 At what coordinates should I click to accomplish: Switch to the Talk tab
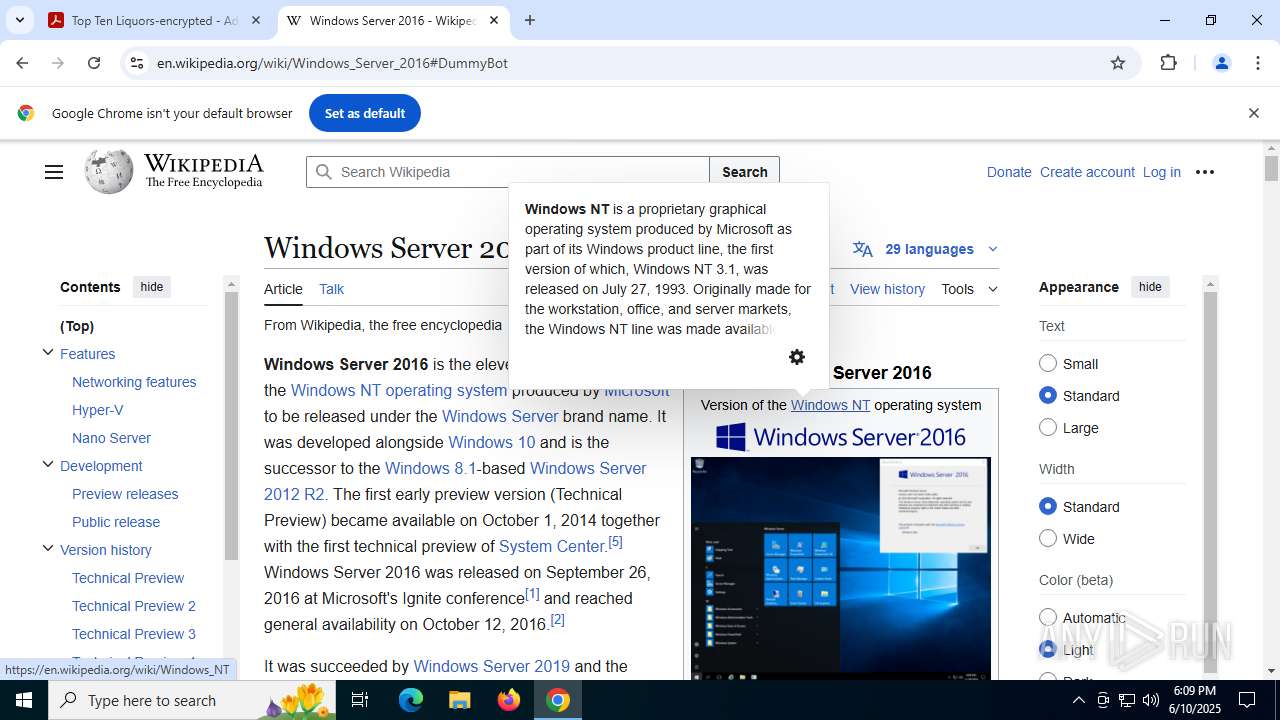tap(331, 289)
